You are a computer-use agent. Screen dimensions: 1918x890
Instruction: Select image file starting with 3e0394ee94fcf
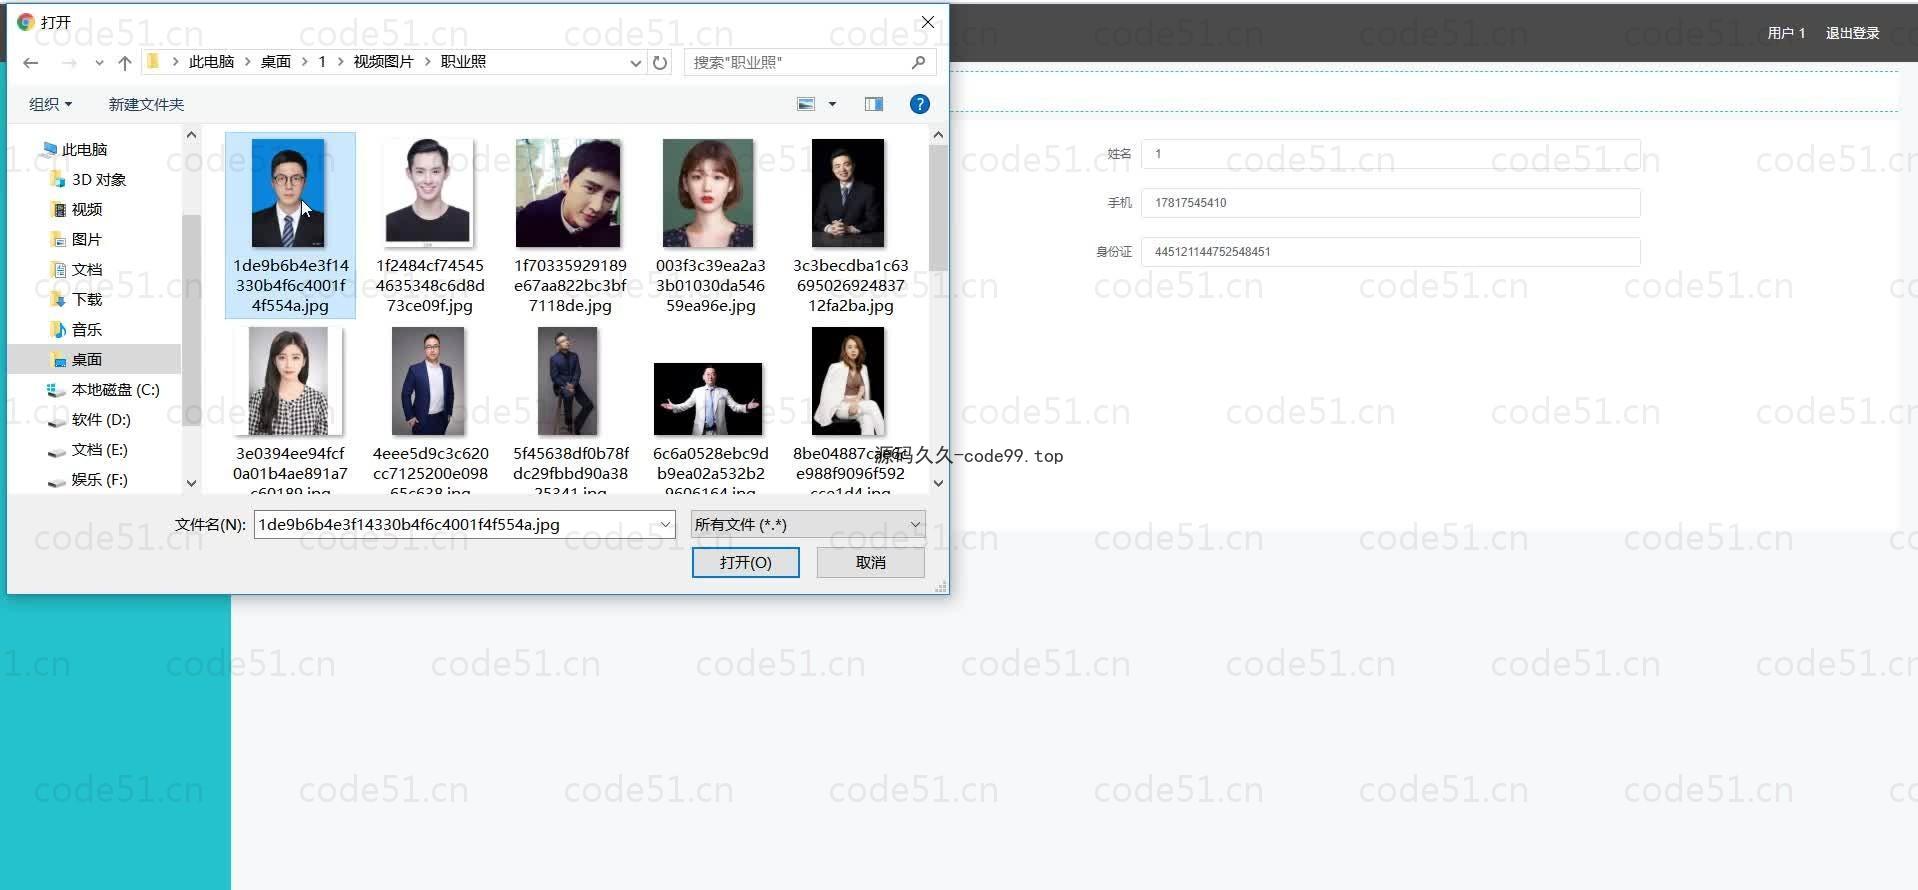point(290,408)
